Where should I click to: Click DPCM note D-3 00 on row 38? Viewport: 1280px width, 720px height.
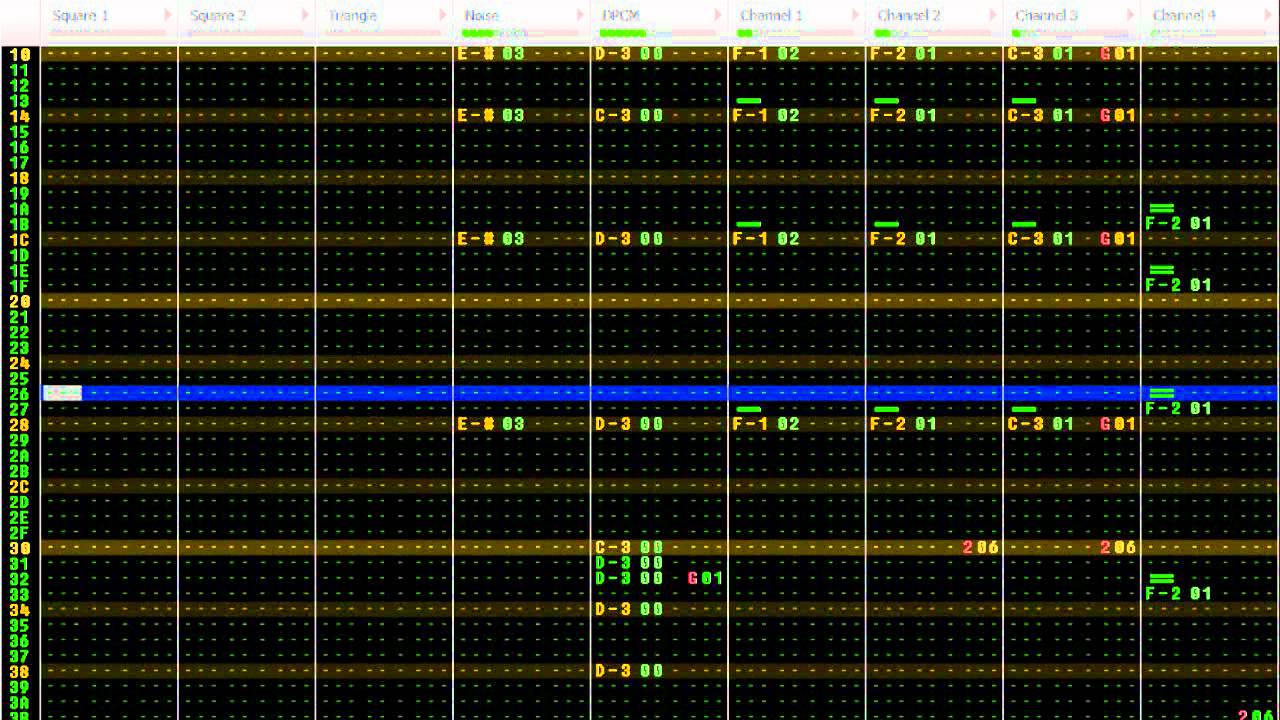[629, 671]
